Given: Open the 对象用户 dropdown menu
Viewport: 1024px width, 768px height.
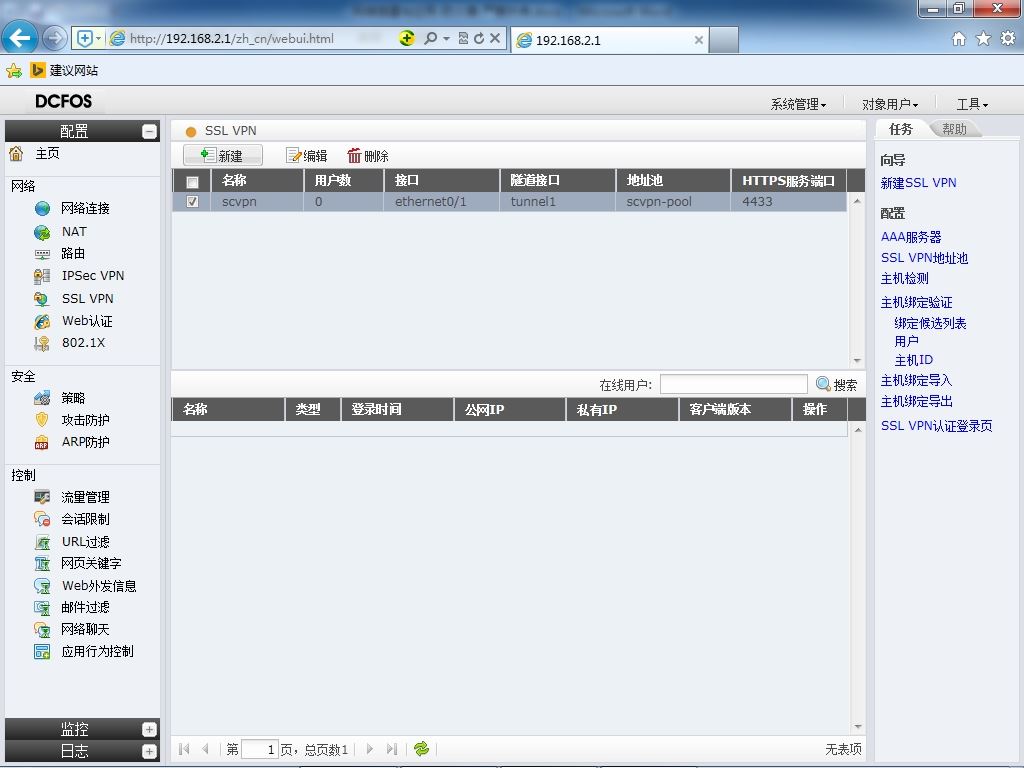Looking at the screenshot, I should coord(889,104).
